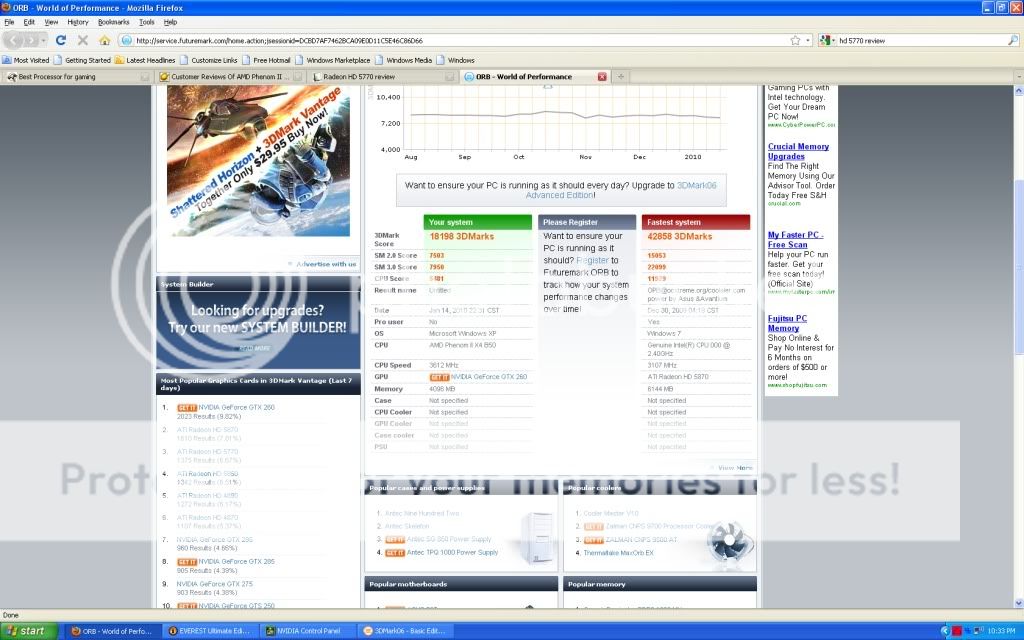Open My Faster PC - Free Scan link
Image resolution: width=1024 pixels, height=640 pixels.
795,240
